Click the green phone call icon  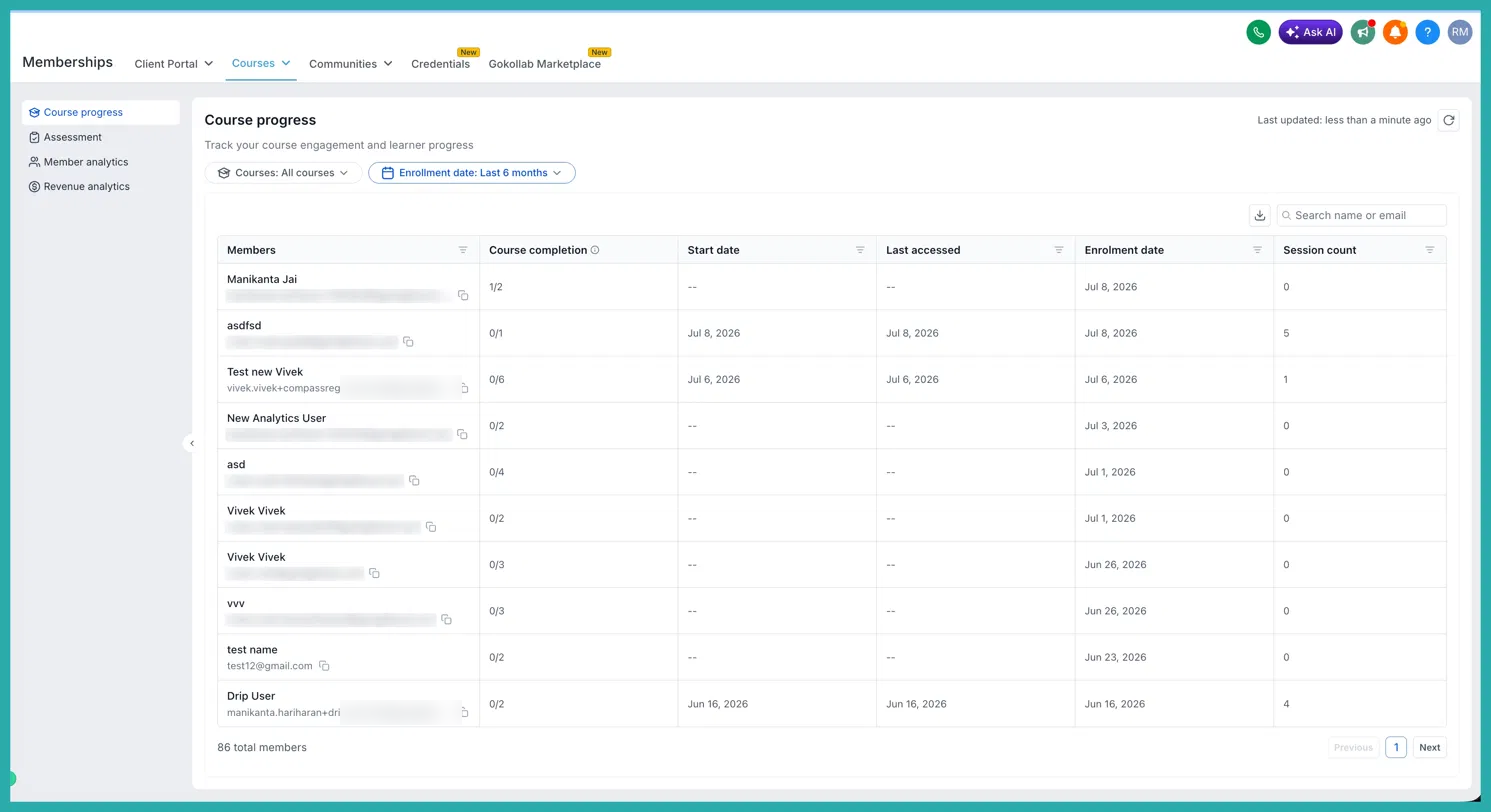1258,32
